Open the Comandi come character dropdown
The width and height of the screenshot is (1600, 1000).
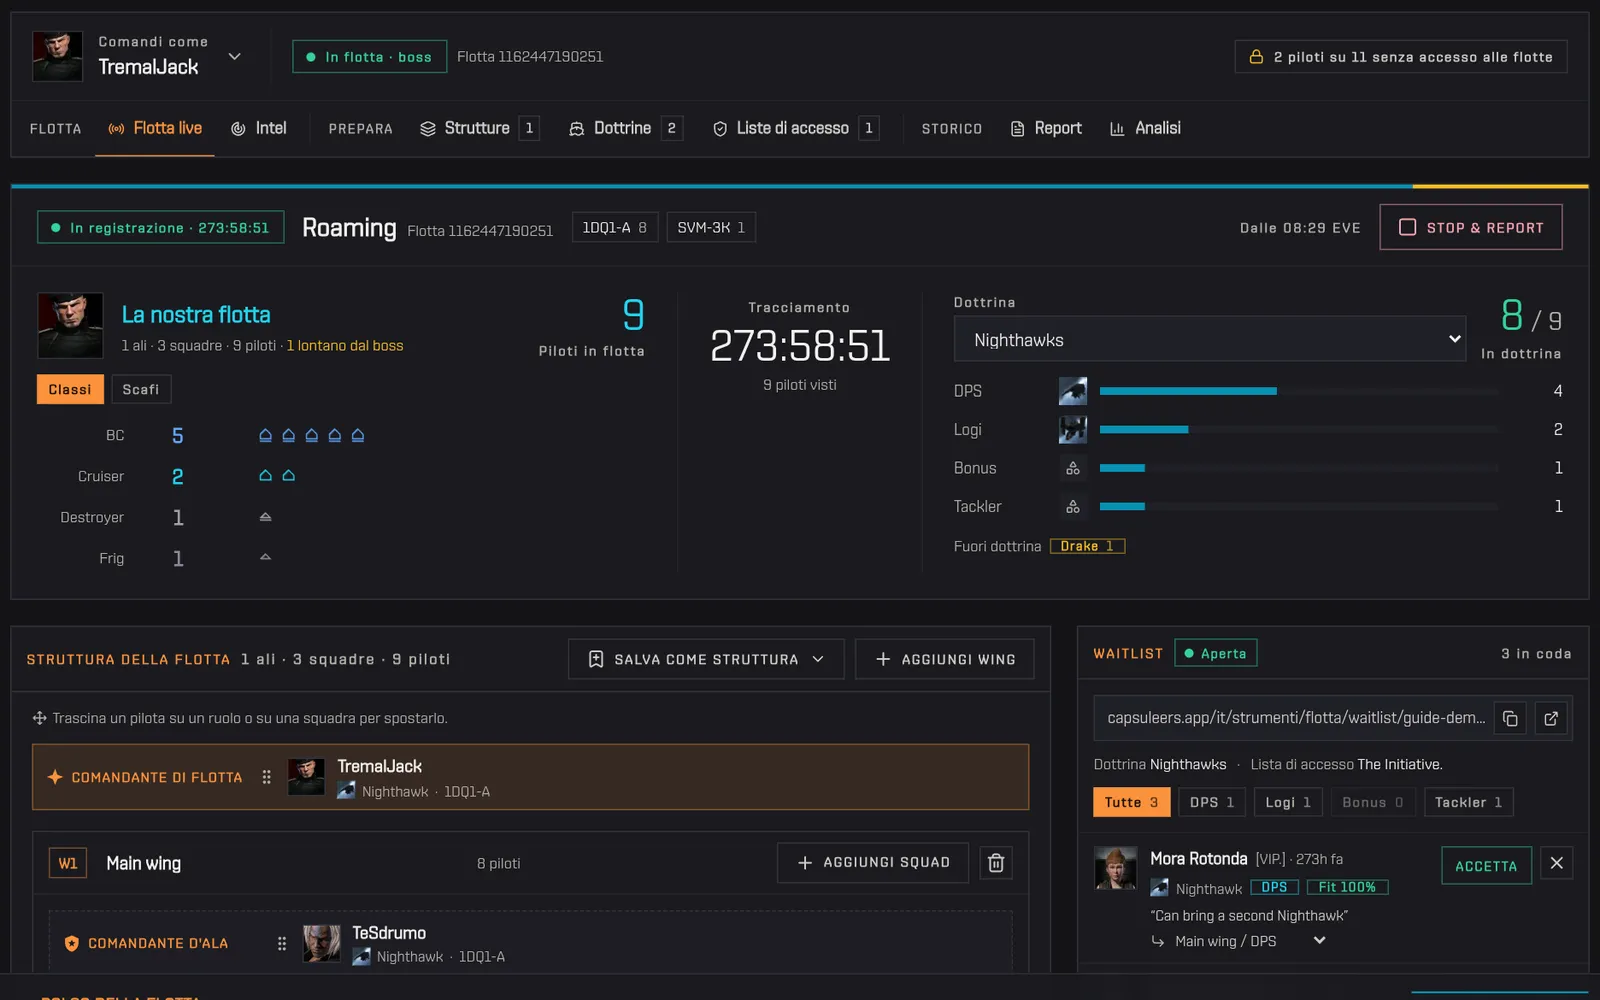tap(234, 56)
